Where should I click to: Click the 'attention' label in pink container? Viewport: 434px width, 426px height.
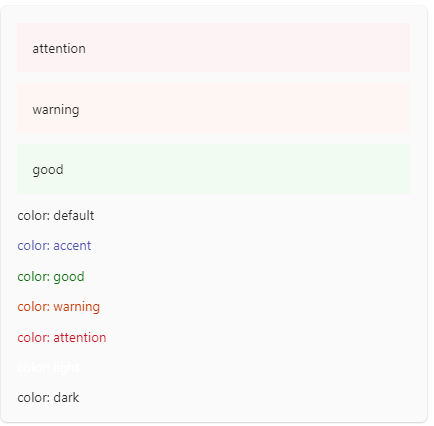[59, 49]
